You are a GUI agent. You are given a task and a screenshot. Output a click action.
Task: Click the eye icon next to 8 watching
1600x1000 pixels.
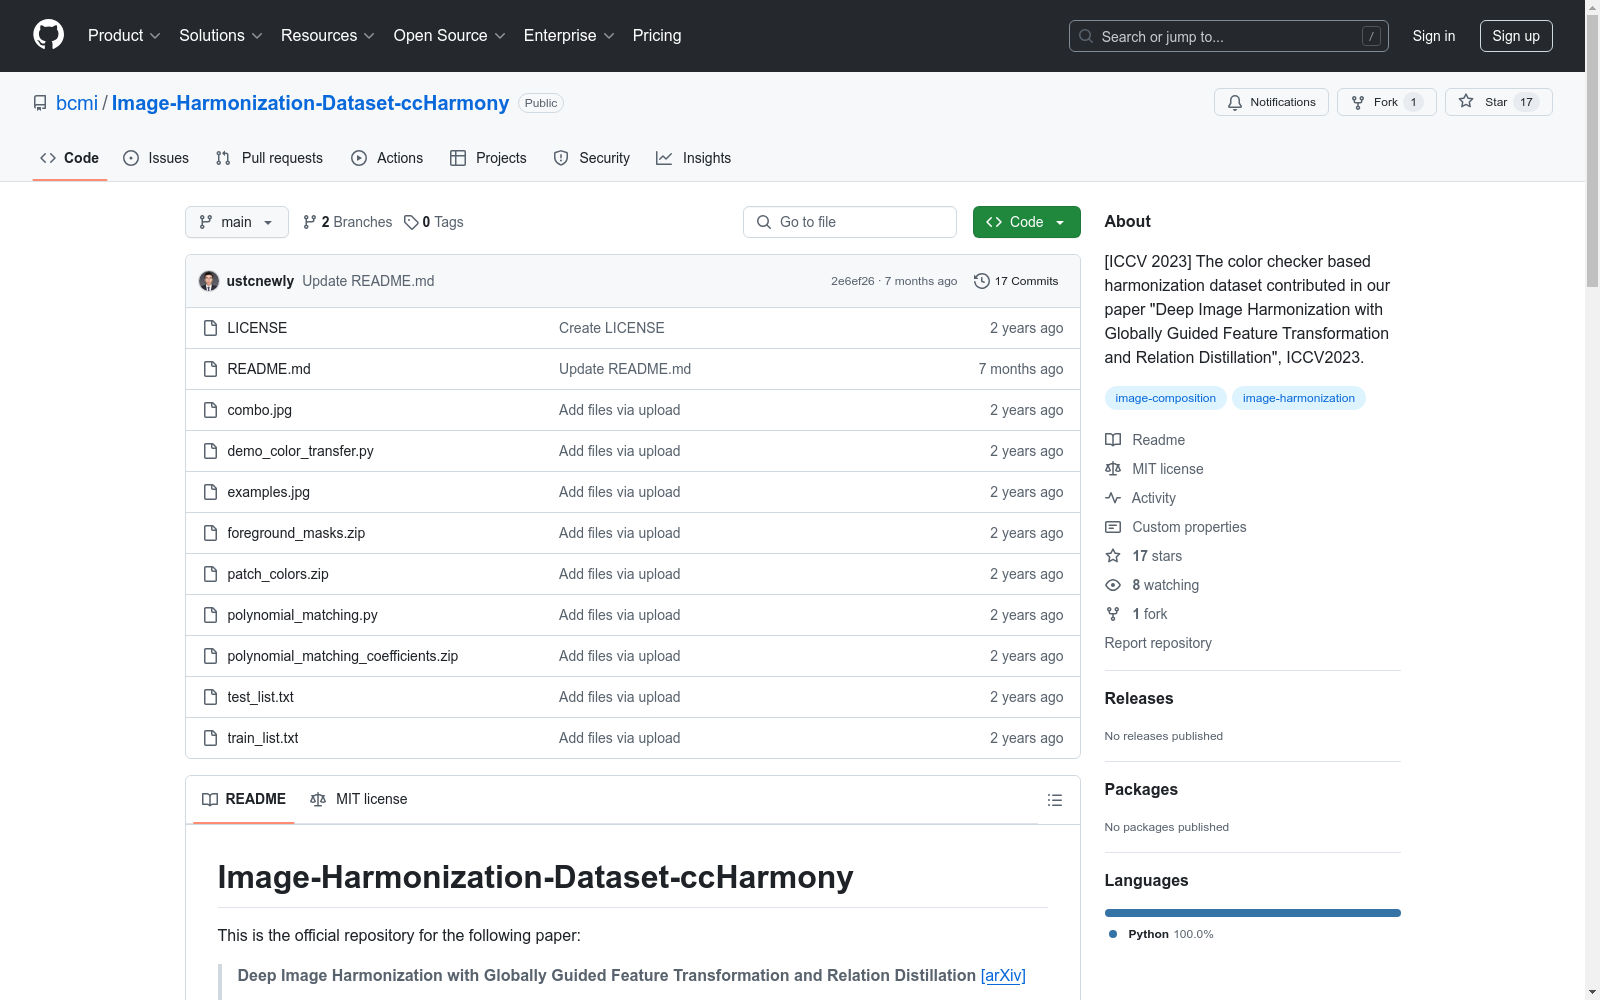tap(1113, 585)
